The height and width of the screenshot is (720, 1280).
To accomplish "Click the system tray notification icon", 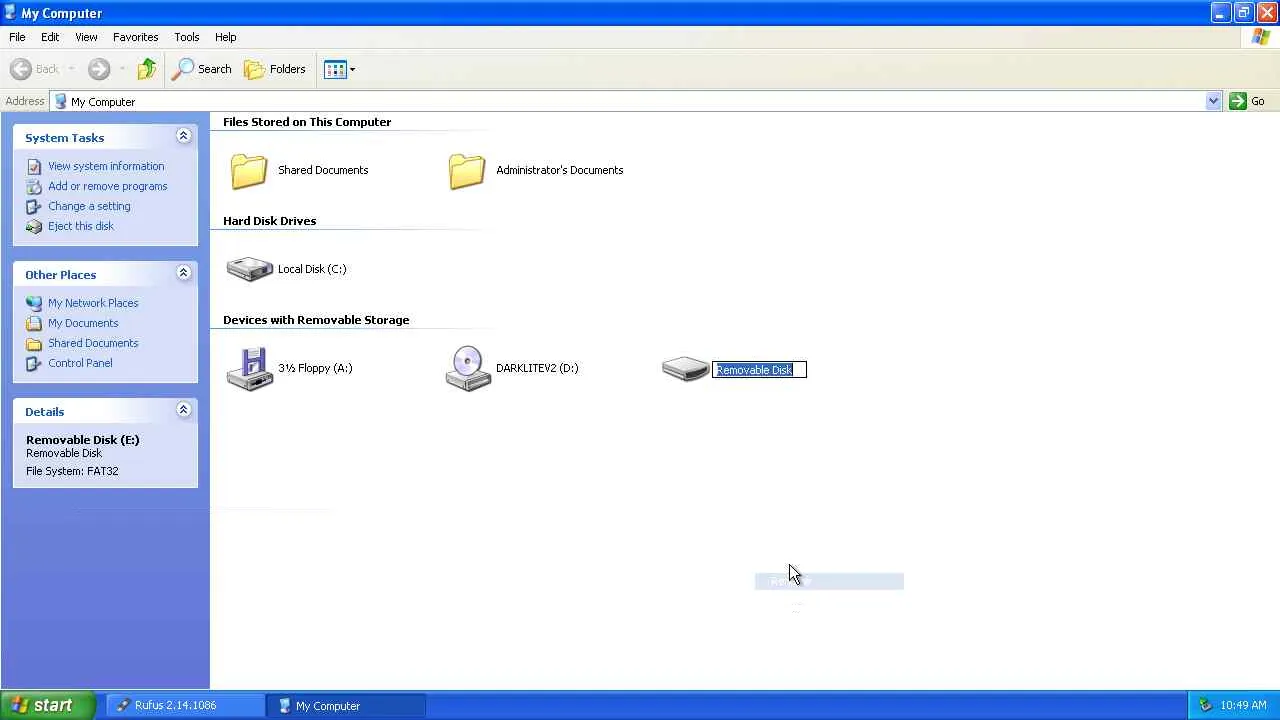I will click(x=1205, y=705).
